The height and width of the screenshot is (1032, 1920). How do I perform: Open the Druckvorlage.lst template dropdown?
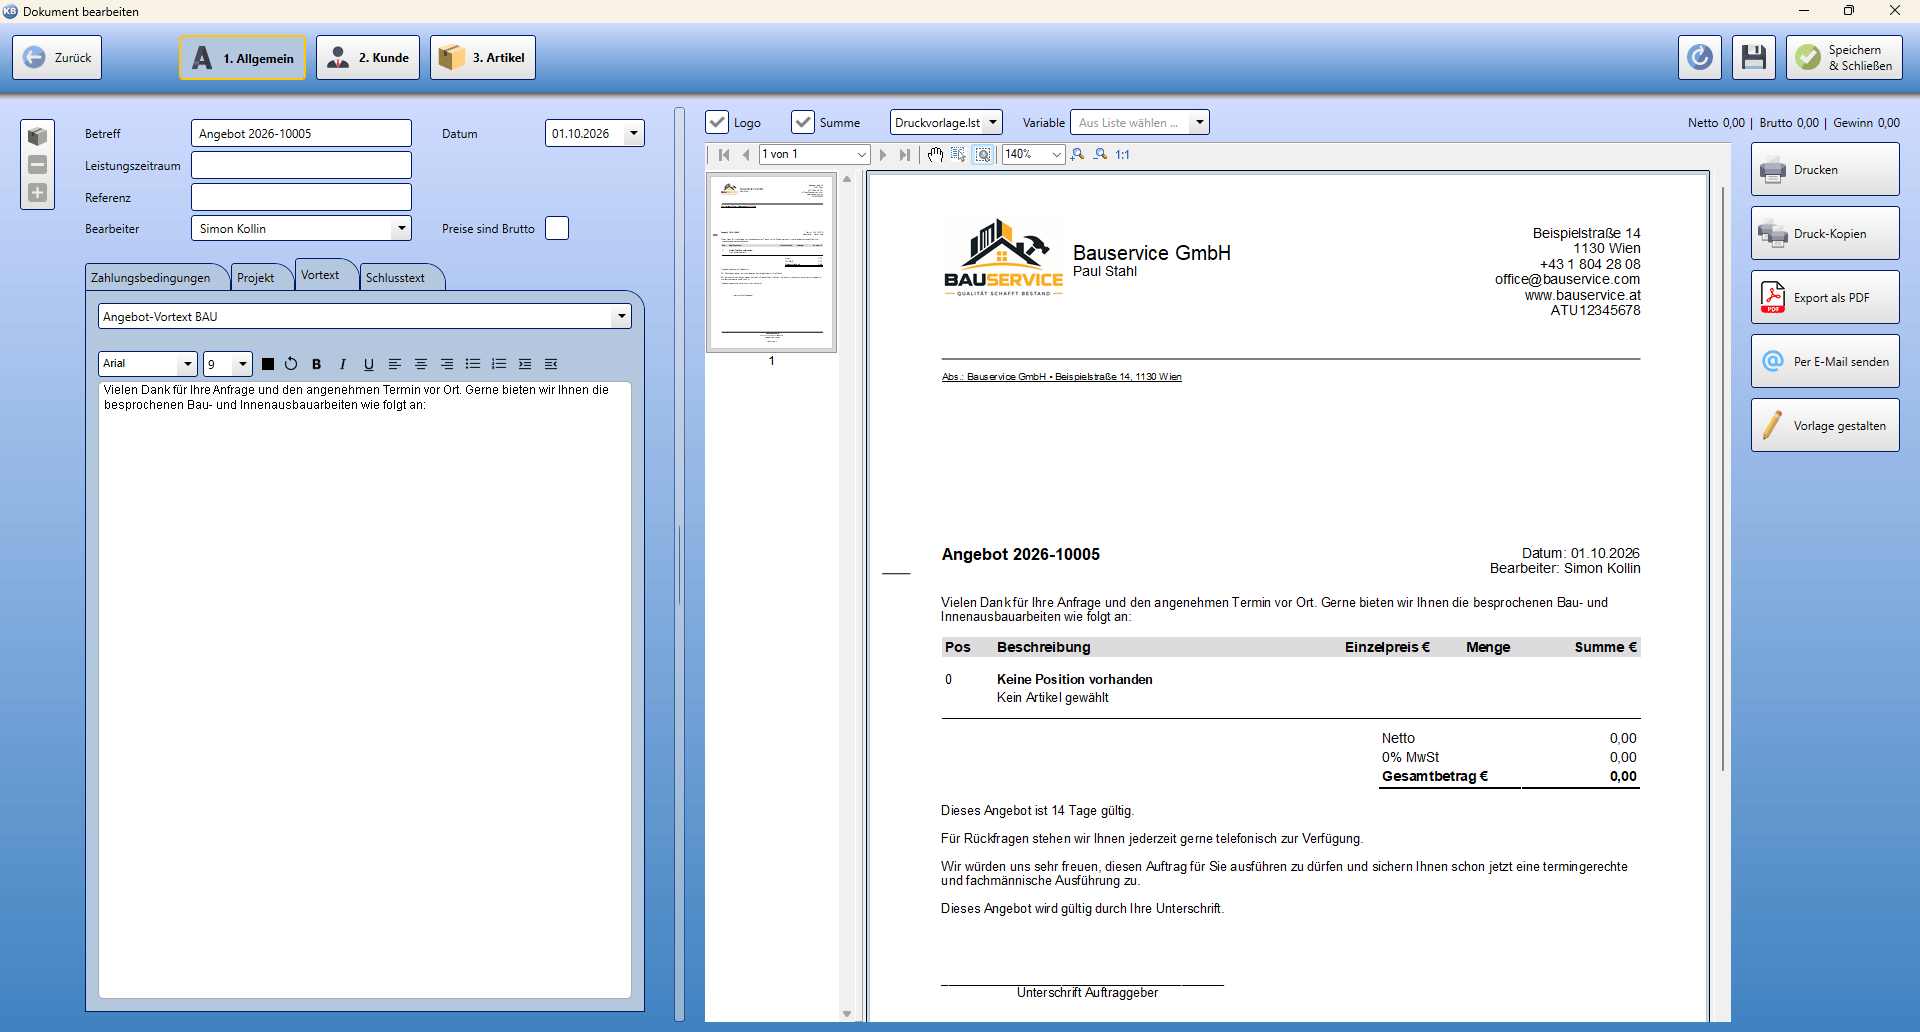(992, 122)
